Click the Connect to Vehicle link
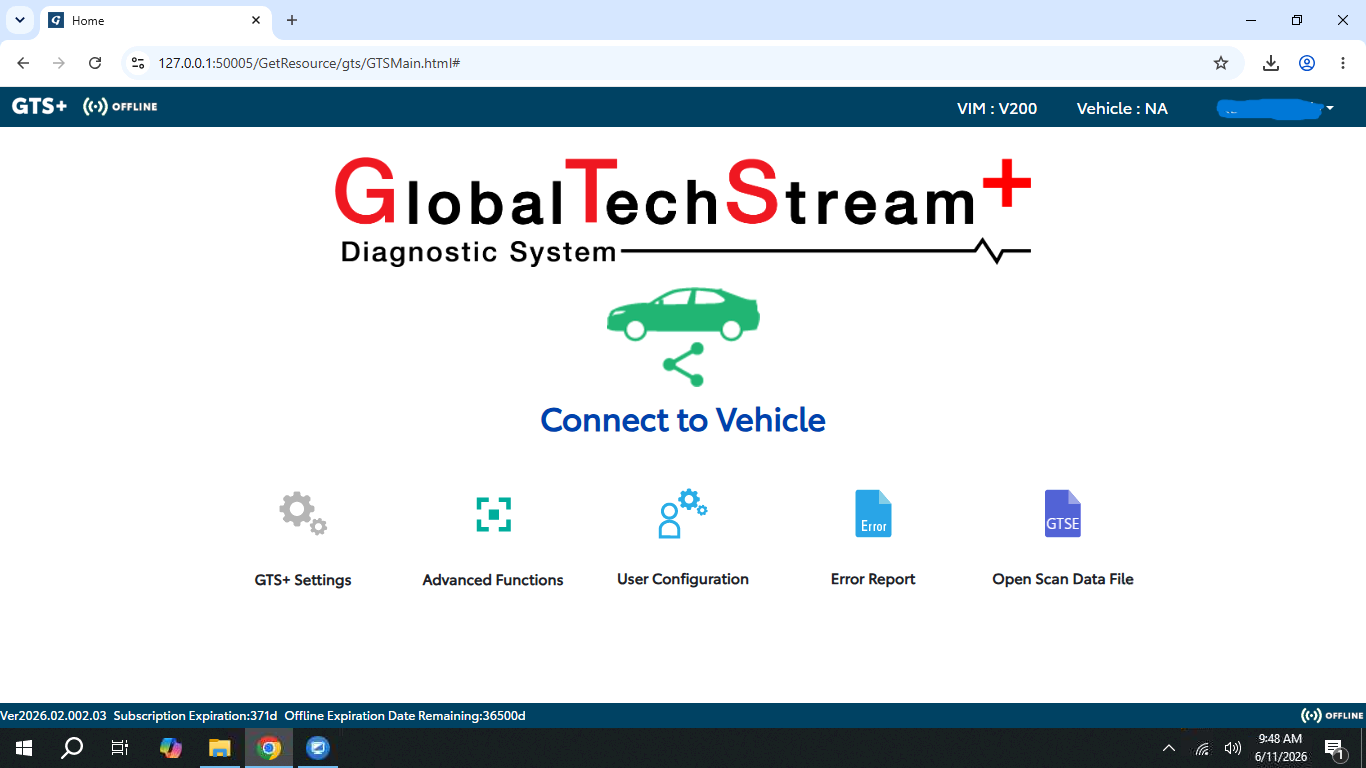The width and height of the screenshot is (1366, 768). click(x=683, y=420)
